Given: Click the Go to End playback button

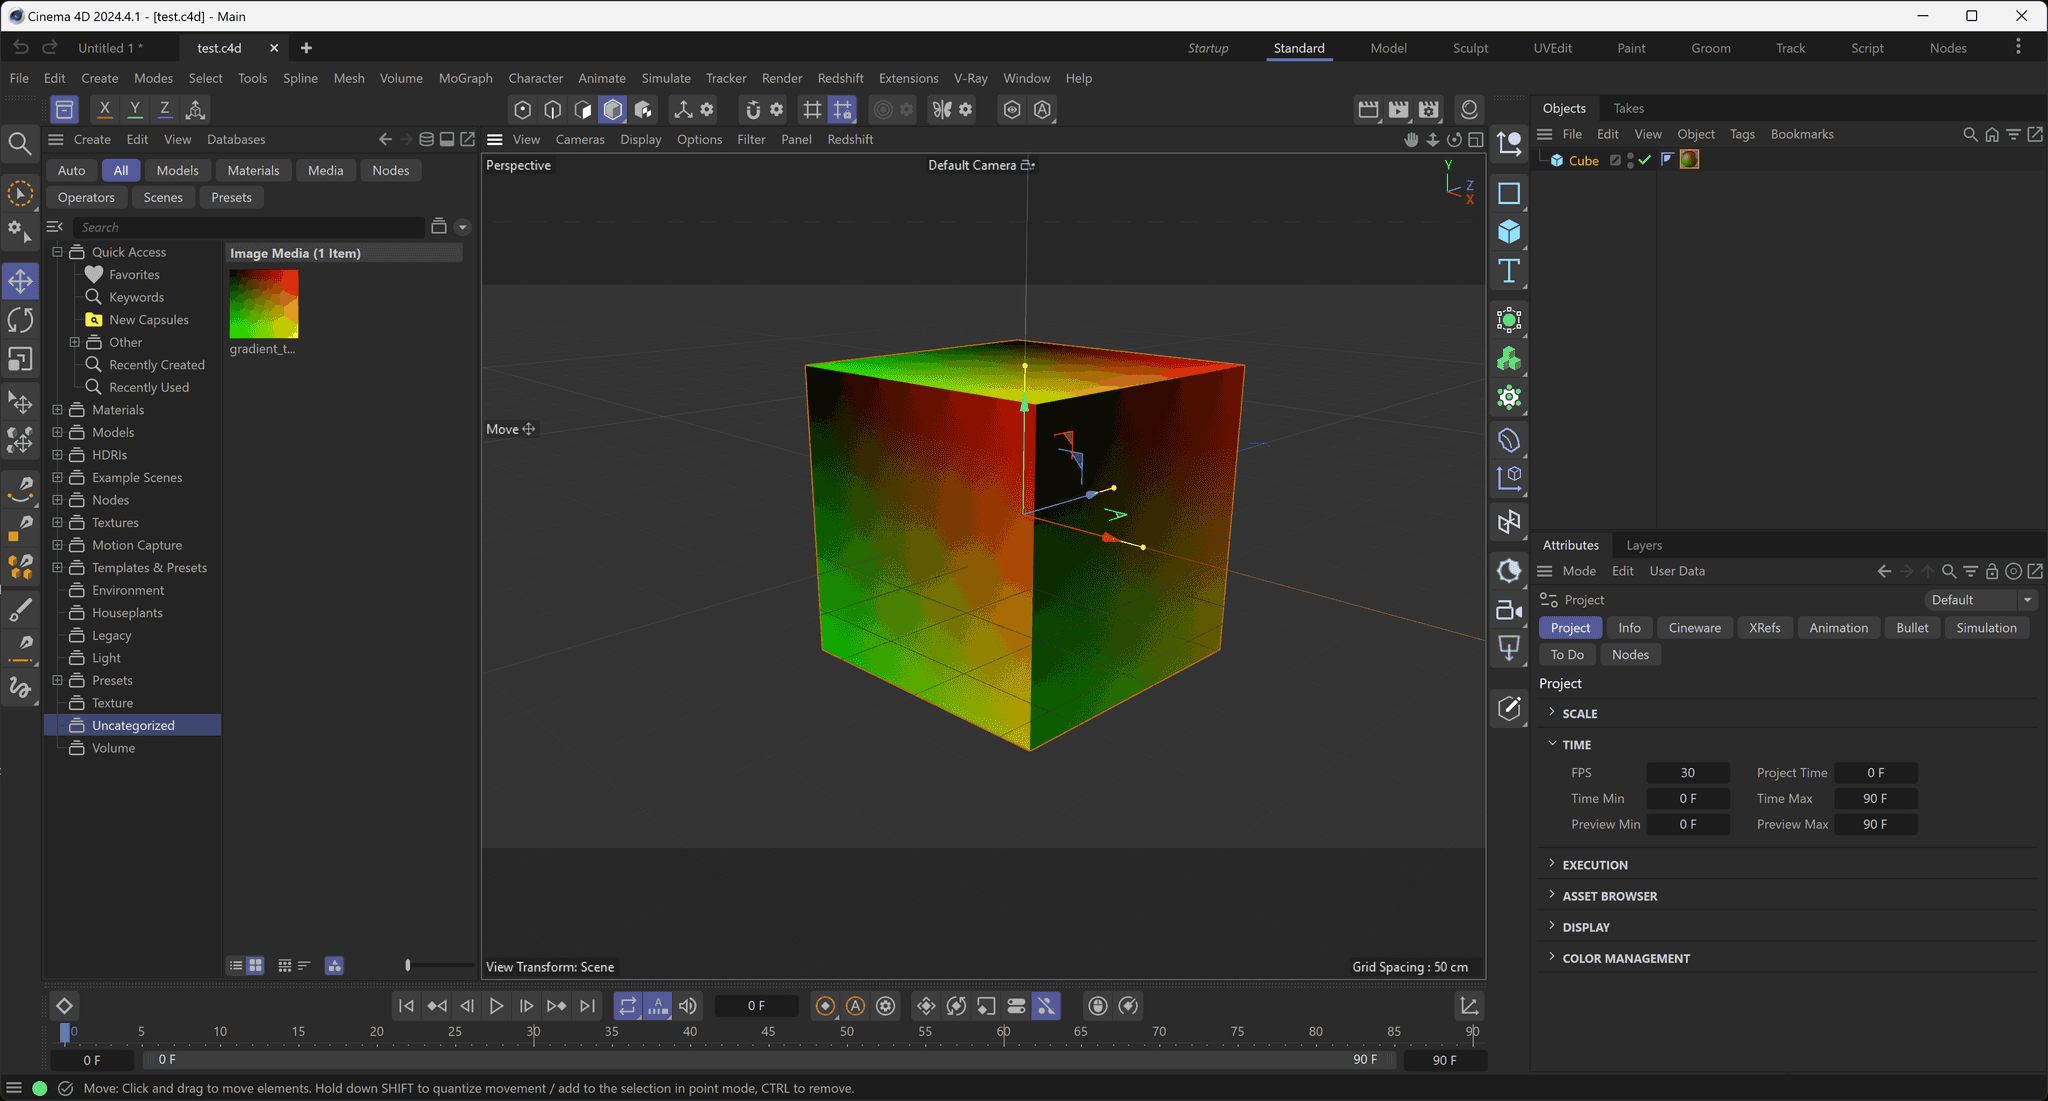Looking at the screenshot, I should click(x=587, y=1006).
